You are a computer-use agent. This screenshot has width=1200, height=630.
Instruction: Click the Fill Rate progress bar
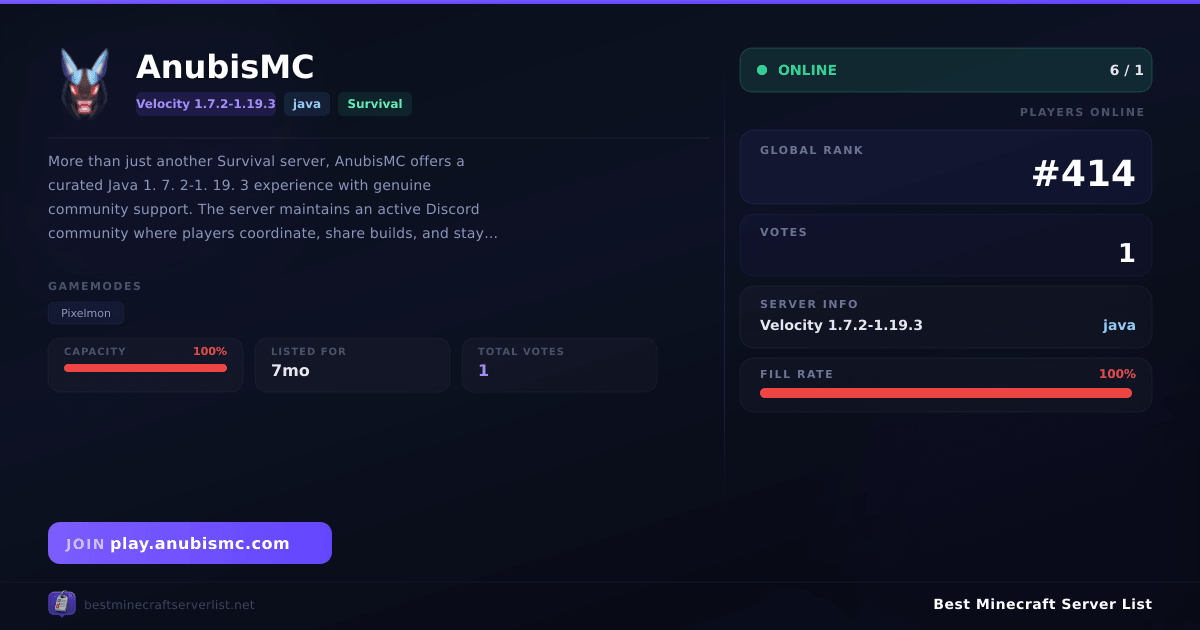pyautogui.click(x=946, y=393)
